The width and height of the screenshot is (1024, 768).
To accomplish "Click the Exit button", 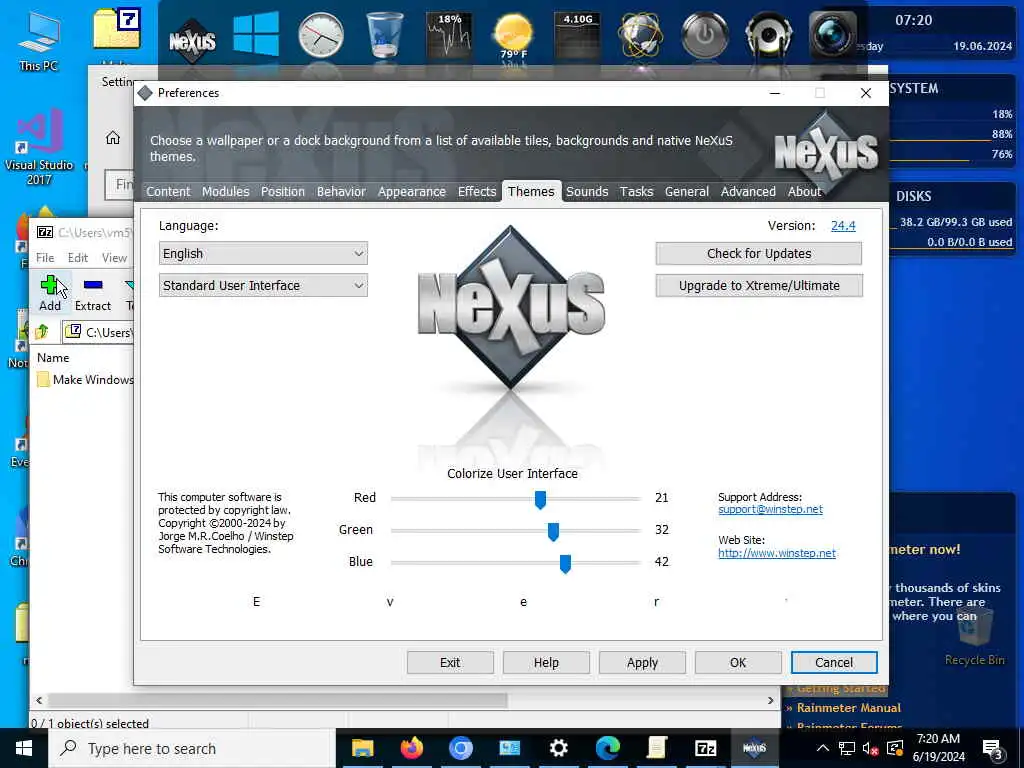I will coord(450,662).
